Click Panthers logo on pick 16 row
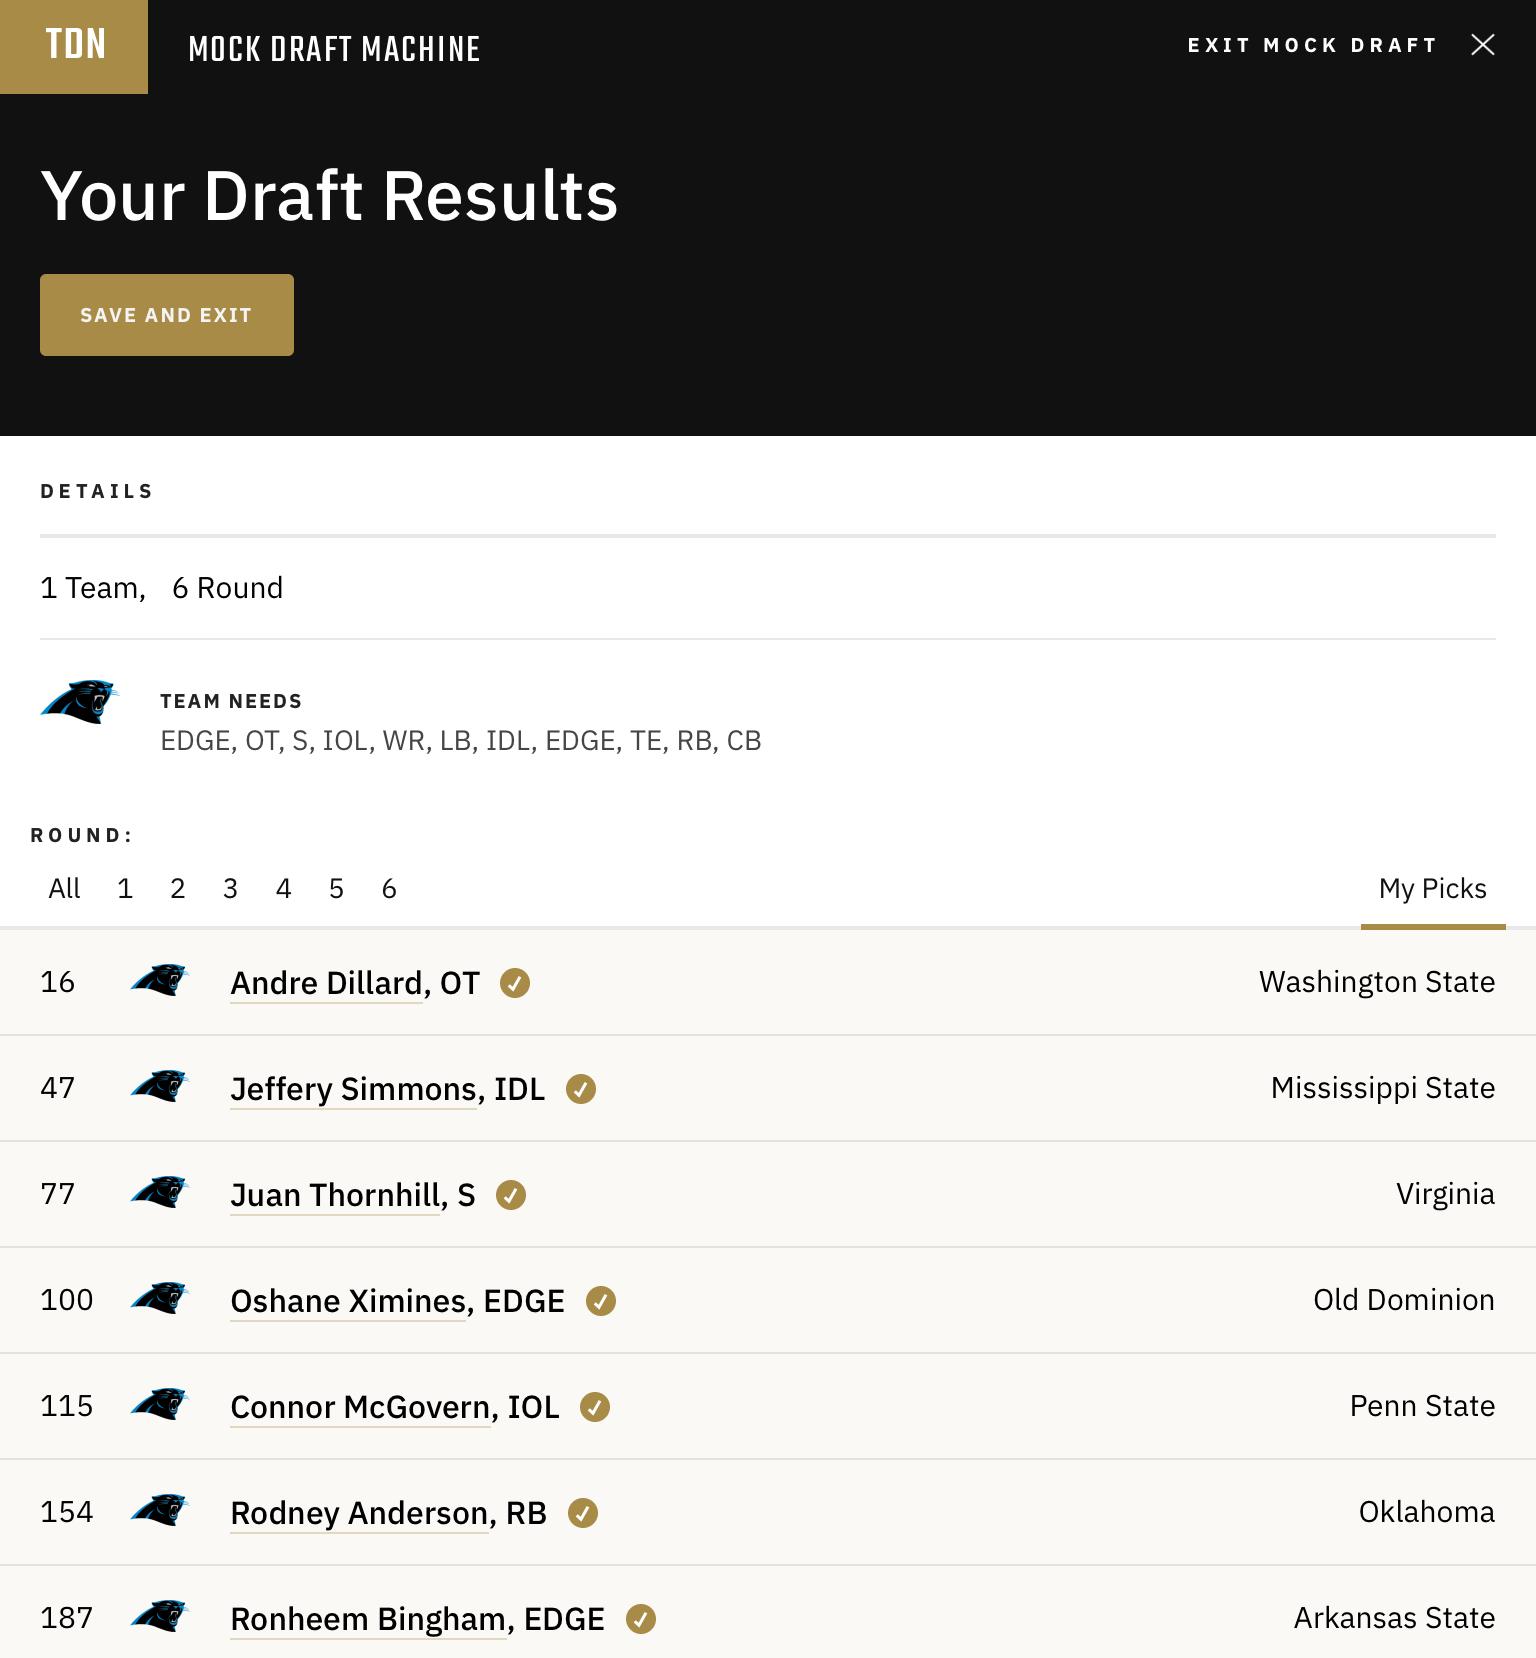Screen dimensions: 1536x1658 [x=160, y=980]
